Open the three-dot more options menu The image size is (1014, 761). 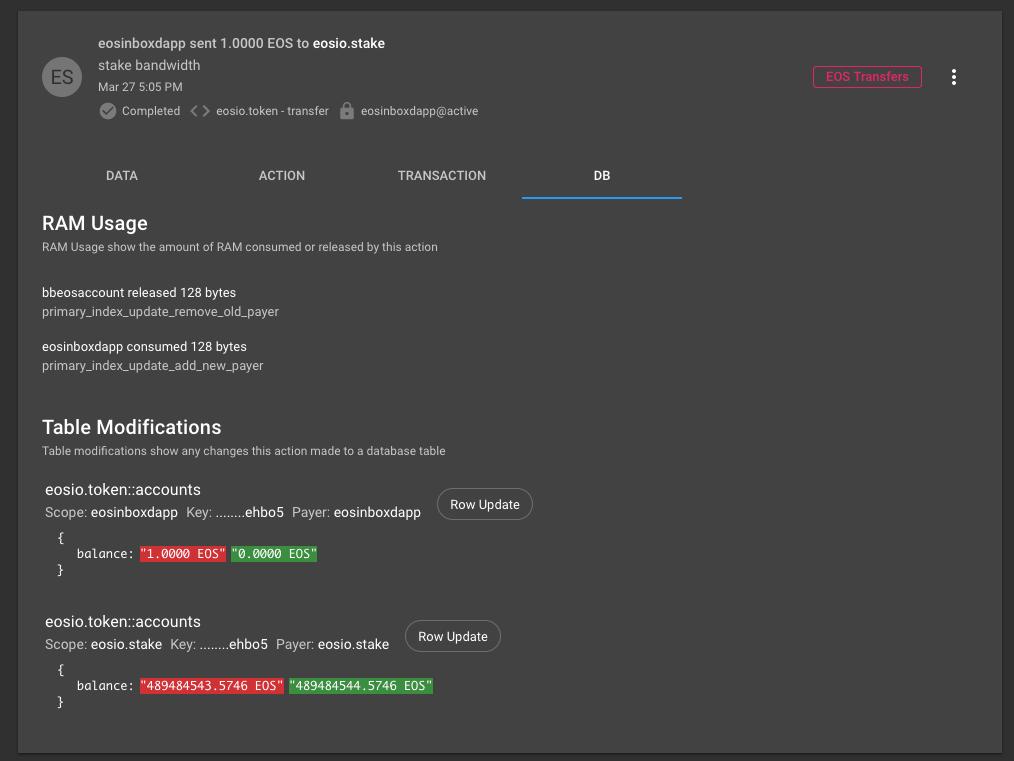[953, 77]
